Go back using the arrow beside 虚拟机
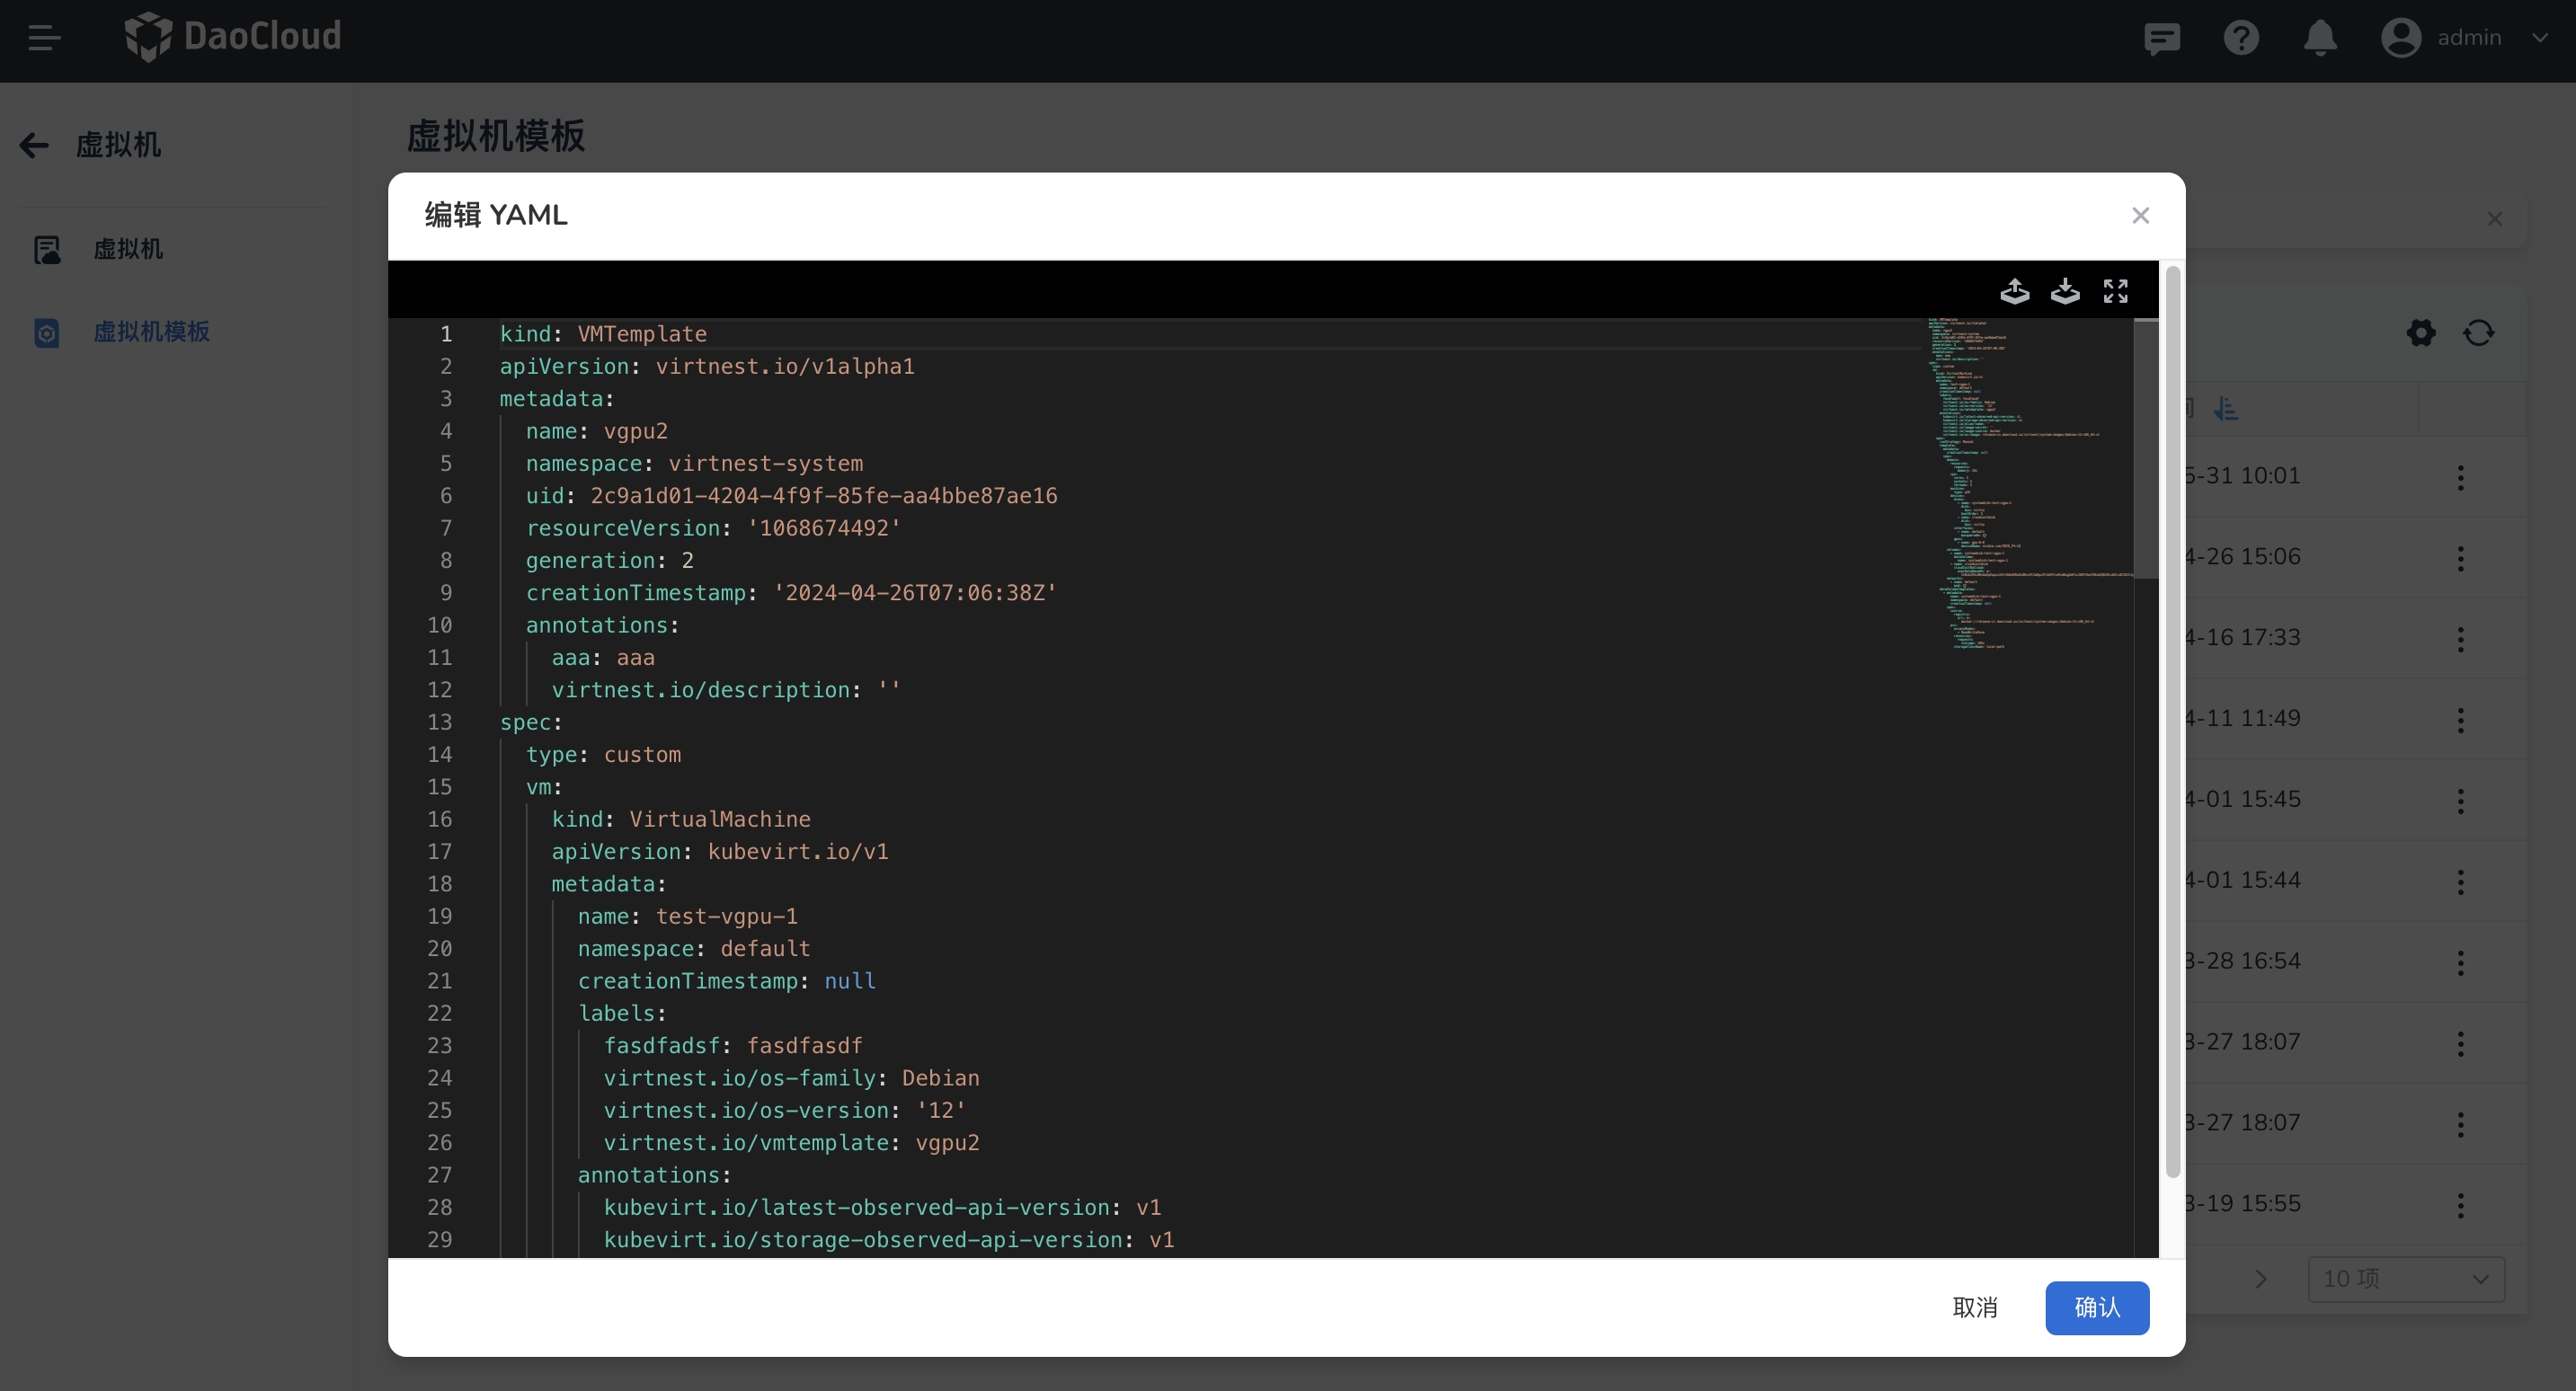 tap(34, 145)
